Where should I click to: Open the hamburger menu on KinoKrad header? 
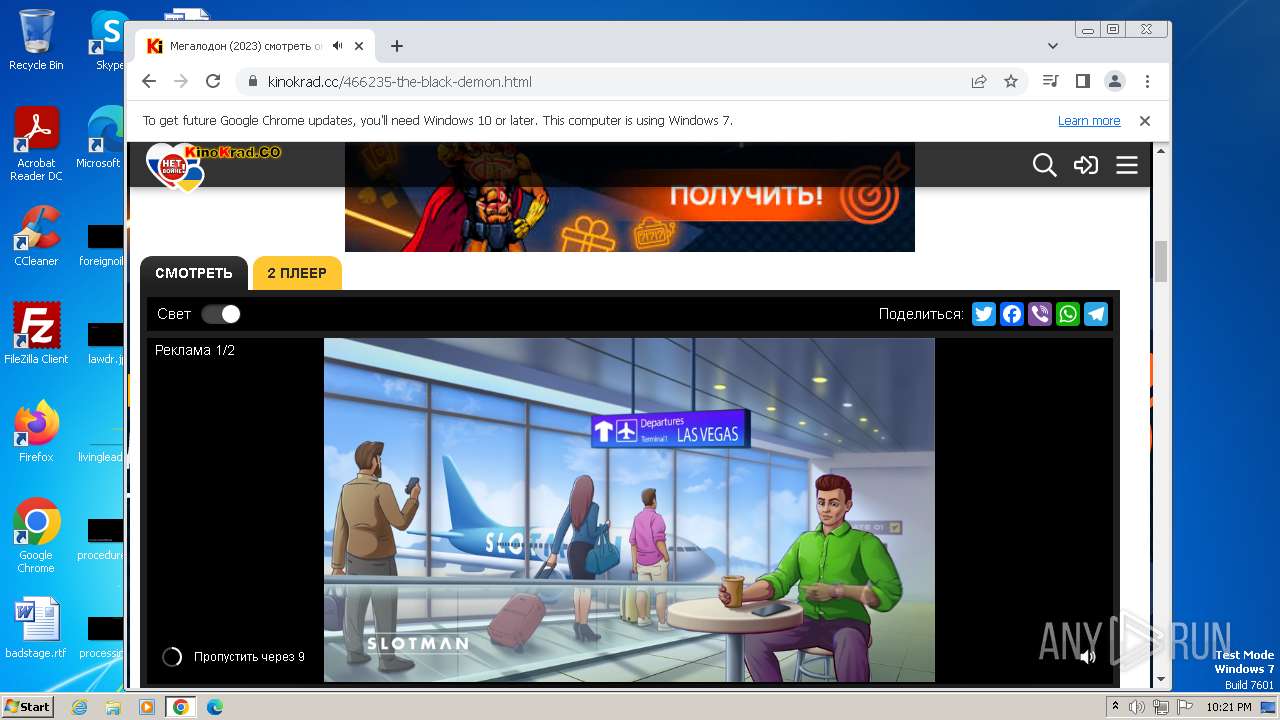(1127, 165)
